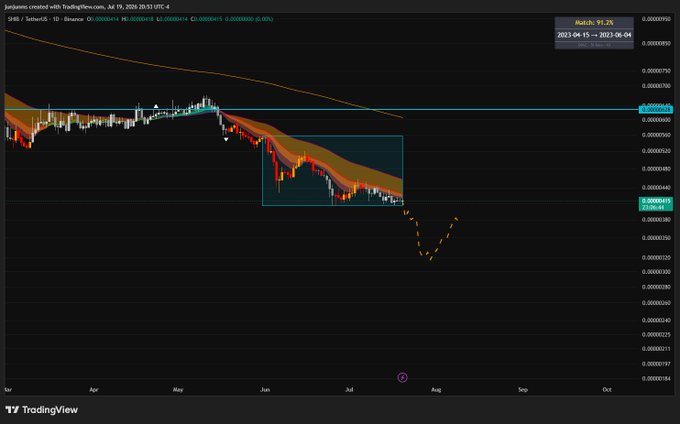
Task: Click the 0.00000240 price axis label
Action: point(656,320)
